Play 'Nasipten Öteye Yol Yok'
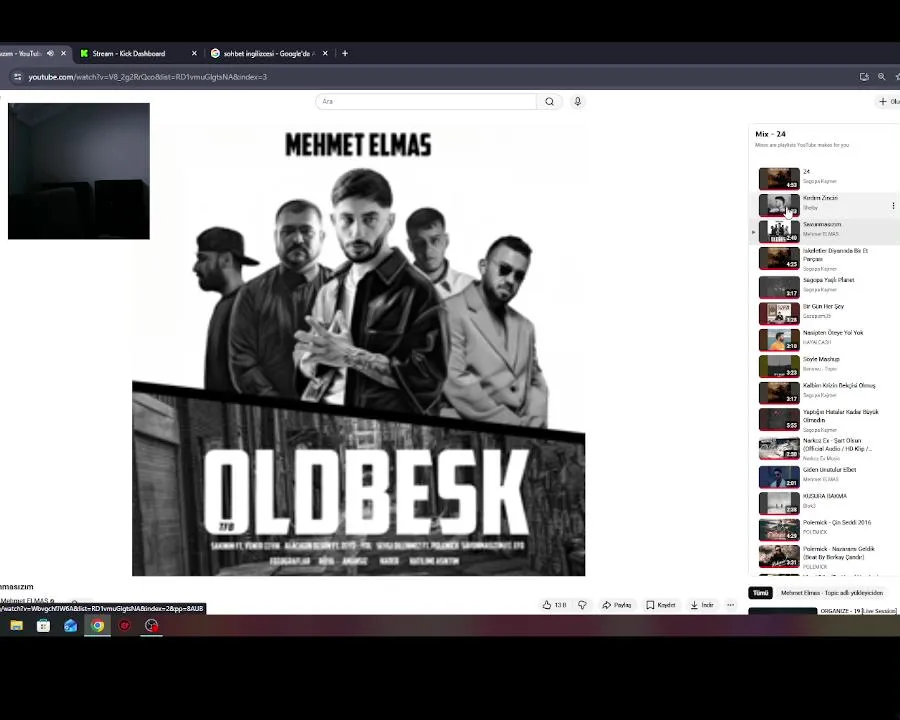Image resolution: width=900 pixels, height=720 pixels. [824, 339]
